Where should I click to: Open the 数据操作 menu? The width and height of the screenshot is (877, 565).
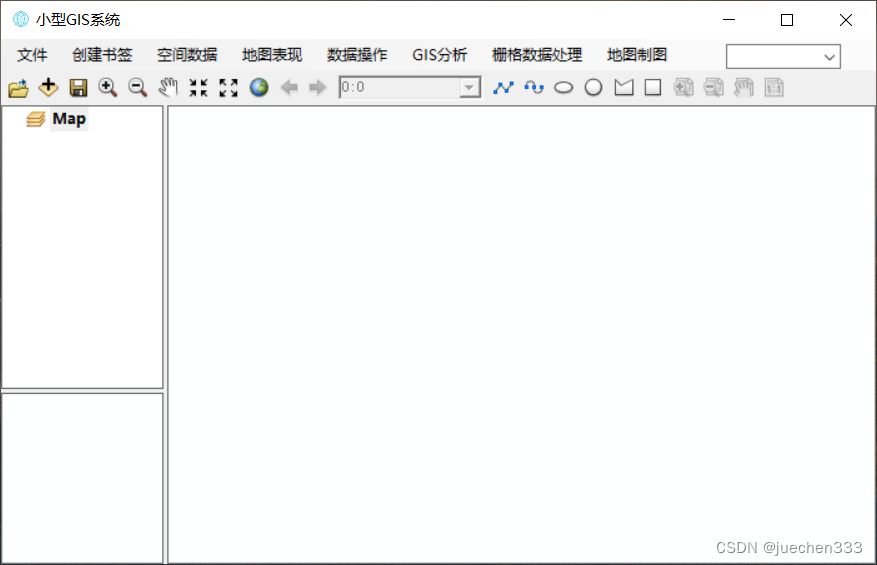[357, 55]
